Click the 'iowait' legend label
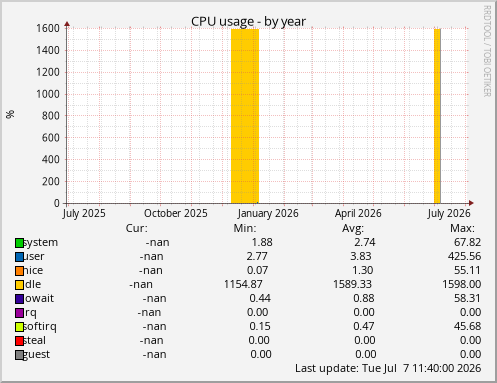This screenshot has height=383, width=497. 39,298
